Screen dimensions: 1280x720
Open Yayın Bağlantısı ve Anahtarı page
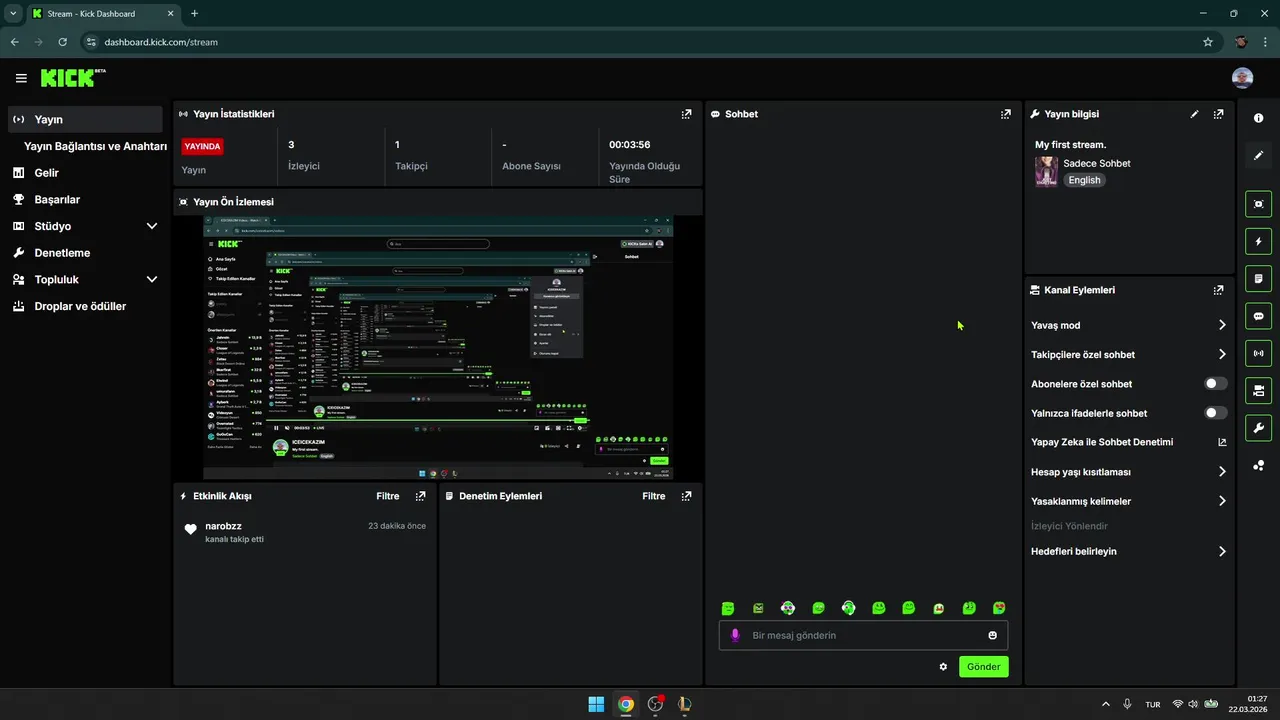(95, 146)
